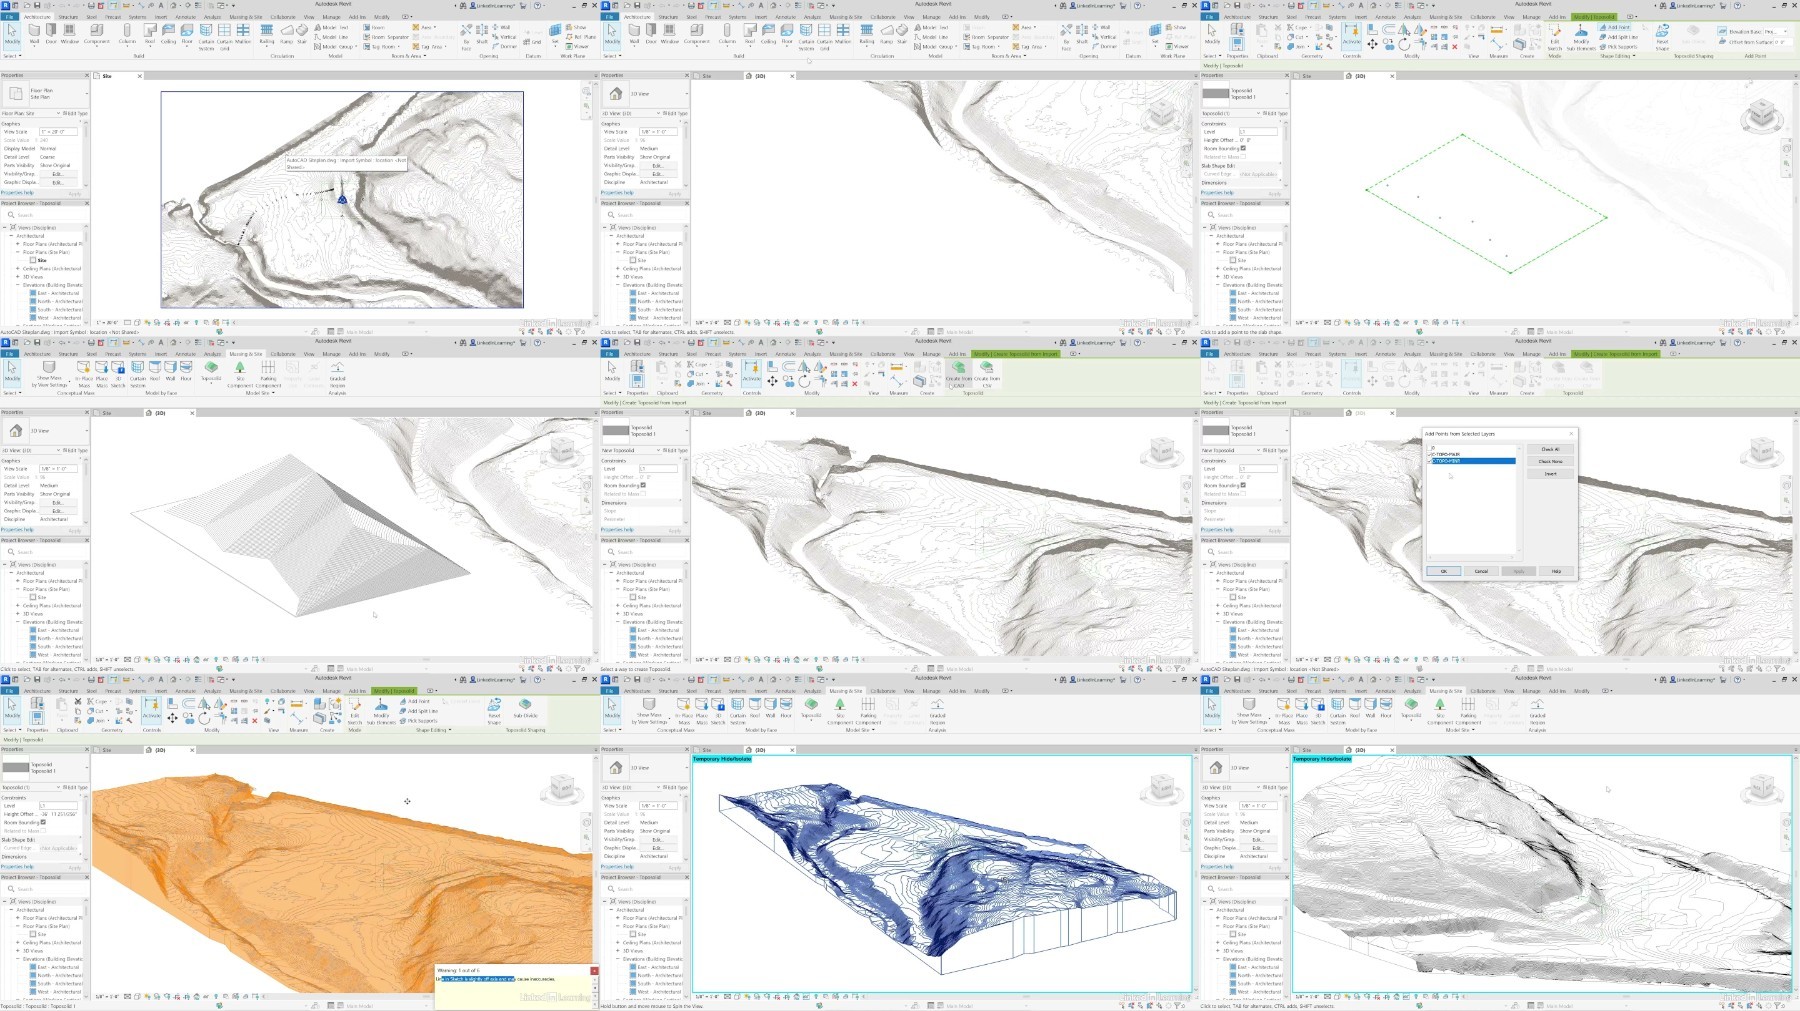Toggle C-TOPO-MINR layer checkbox in Add Points dialog
The image size is (1800, 1011).
tap(1430, 461)
